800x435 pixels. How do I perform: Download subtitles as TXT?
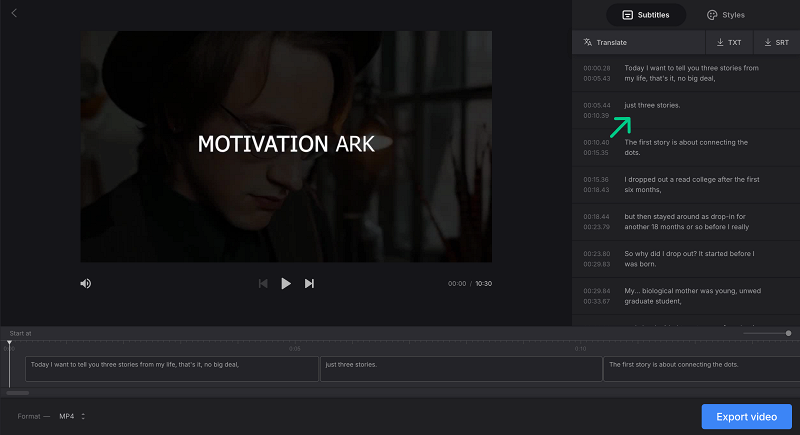pos(729,42)
